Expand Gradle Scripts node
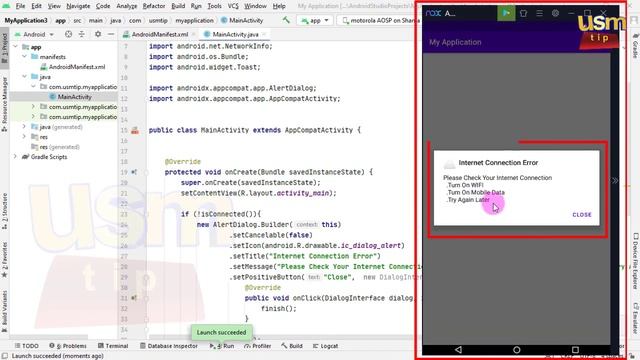The height and width of the screenshot is (360, 640). pos(16,157)
